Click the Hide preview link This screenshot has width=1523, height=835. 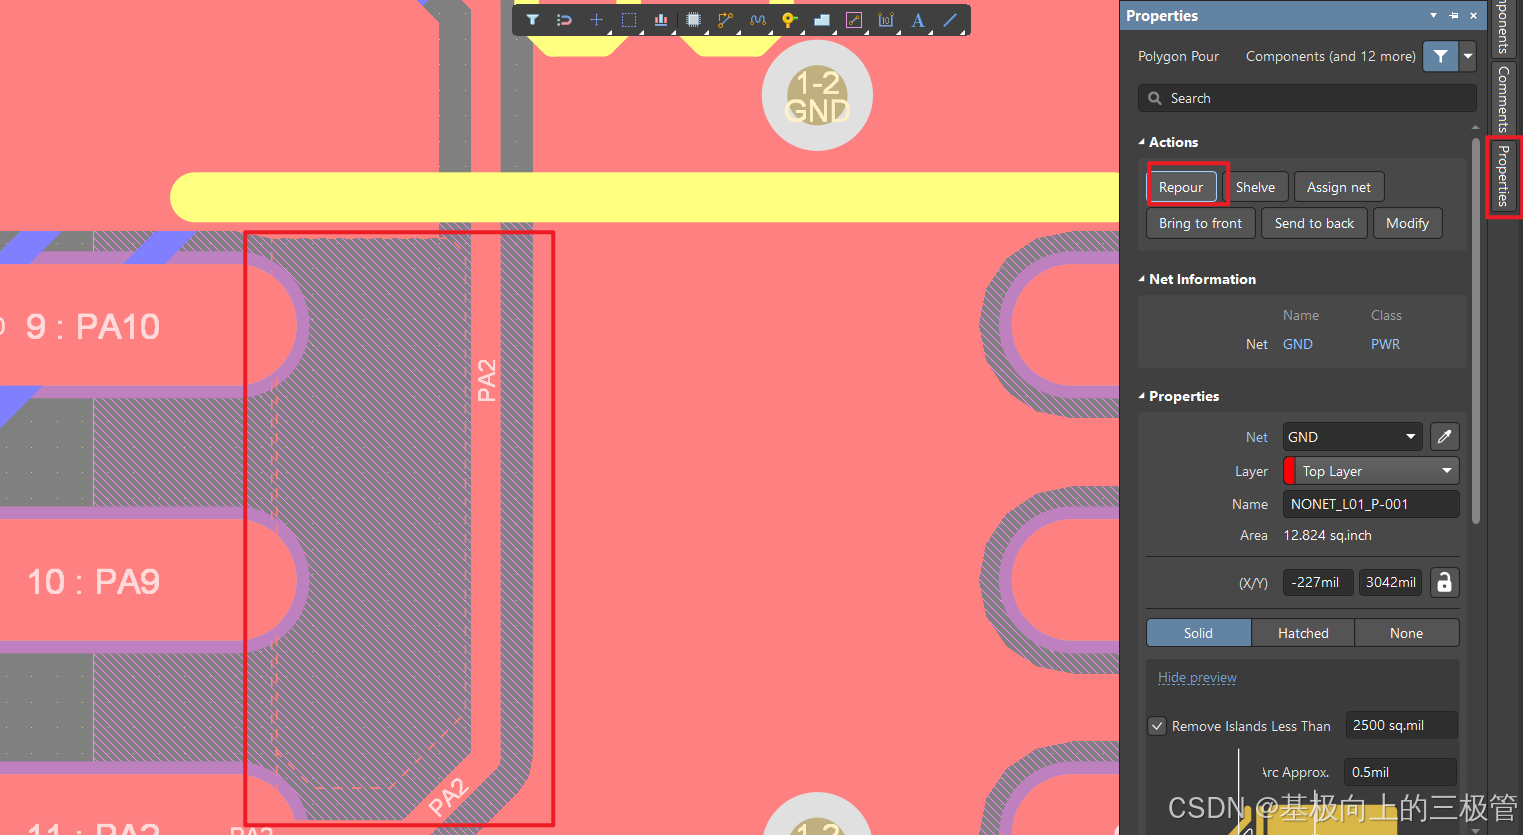pyautogui.click(x=1197, y=677)
